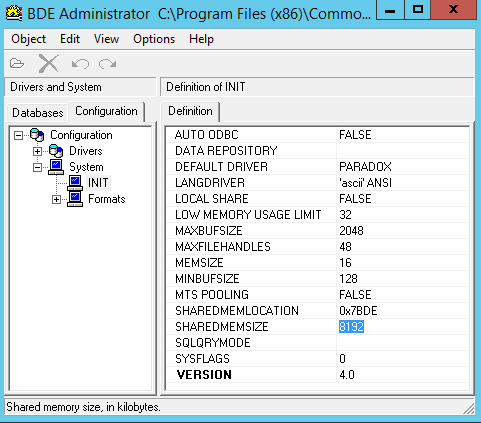
Task: Select the Definition tab
Action: (x=190, y=111)
